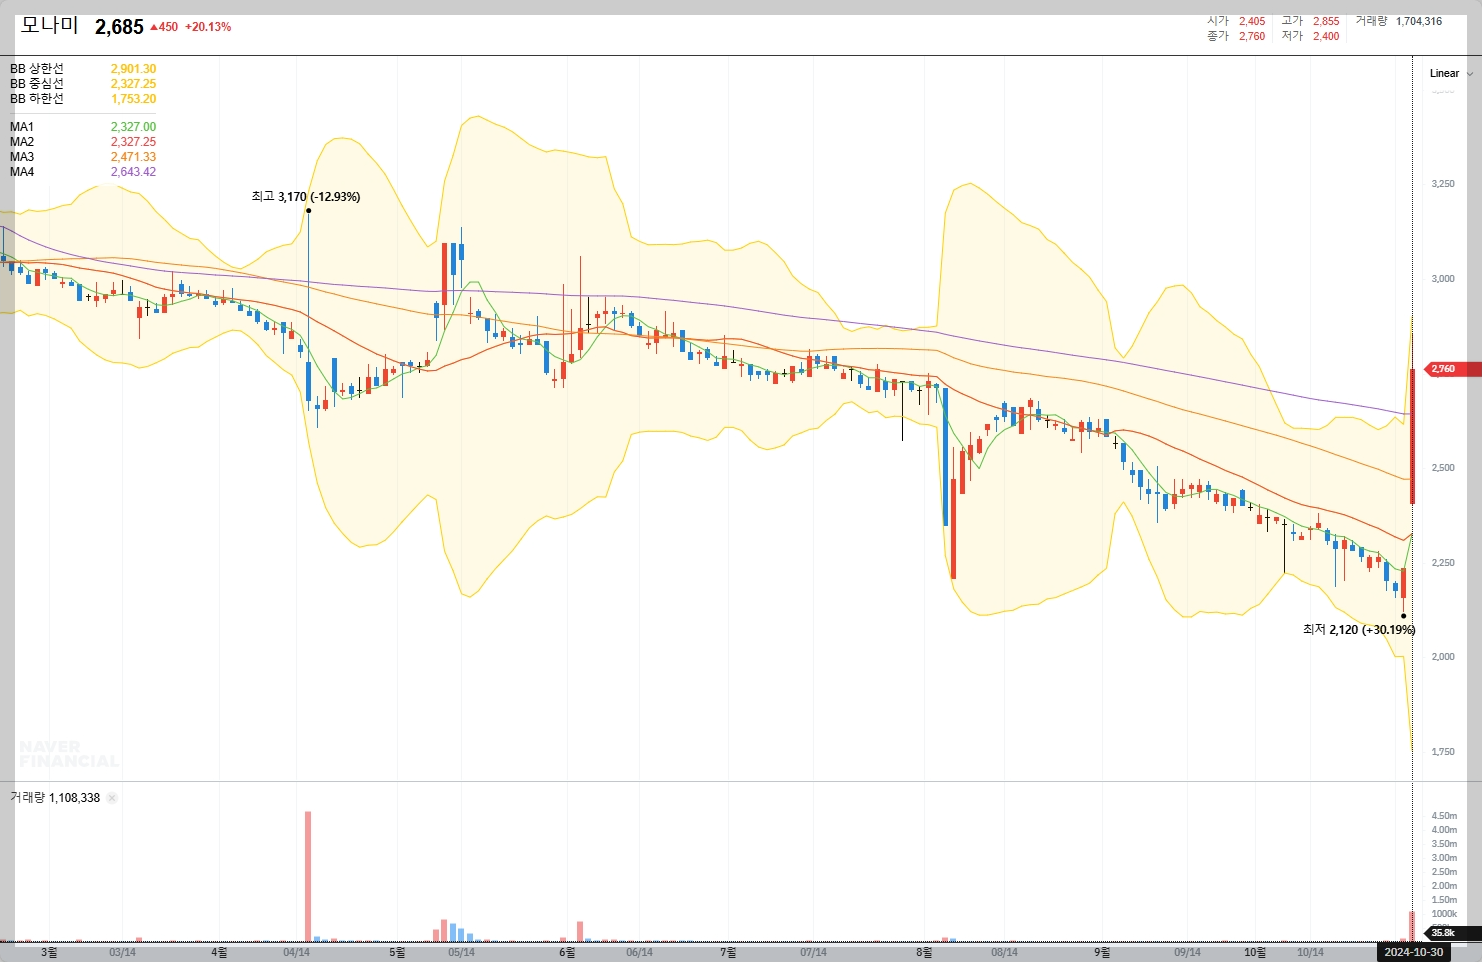
Task: Select the MA3 legend entry
Action: 22,157
